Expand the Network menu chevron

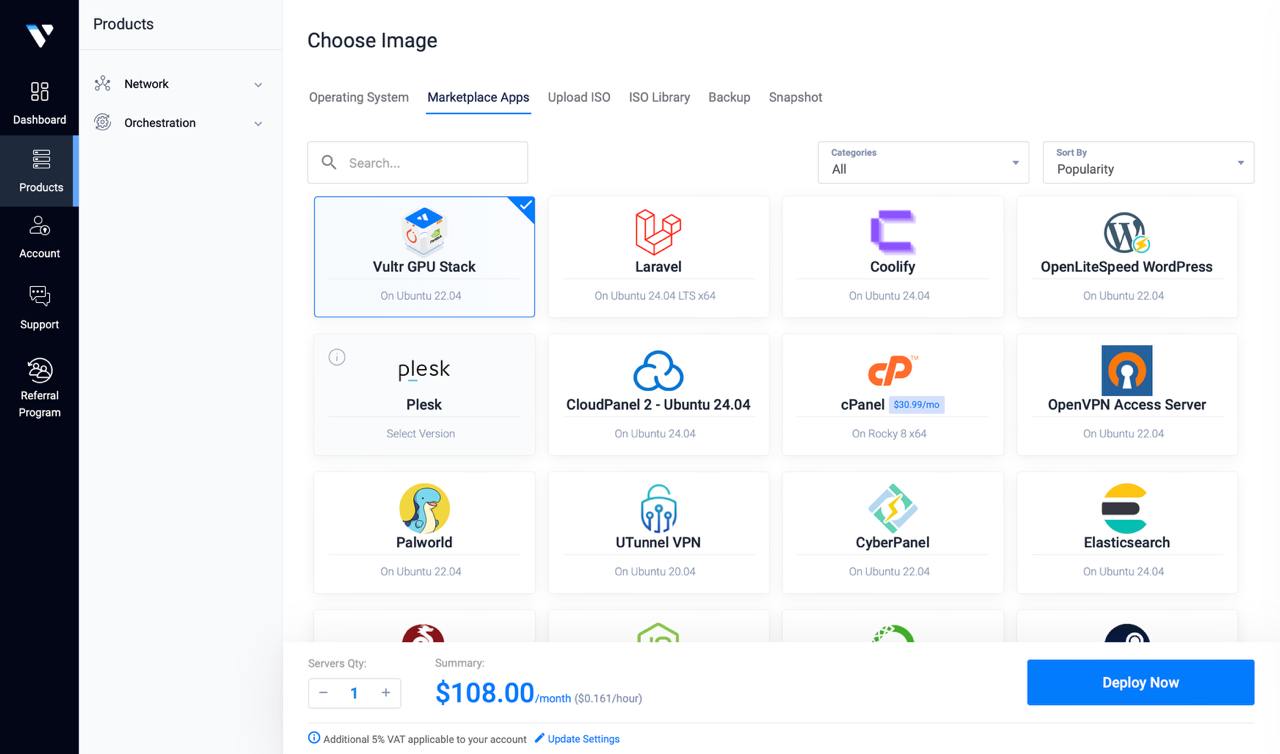click(258, 85)
